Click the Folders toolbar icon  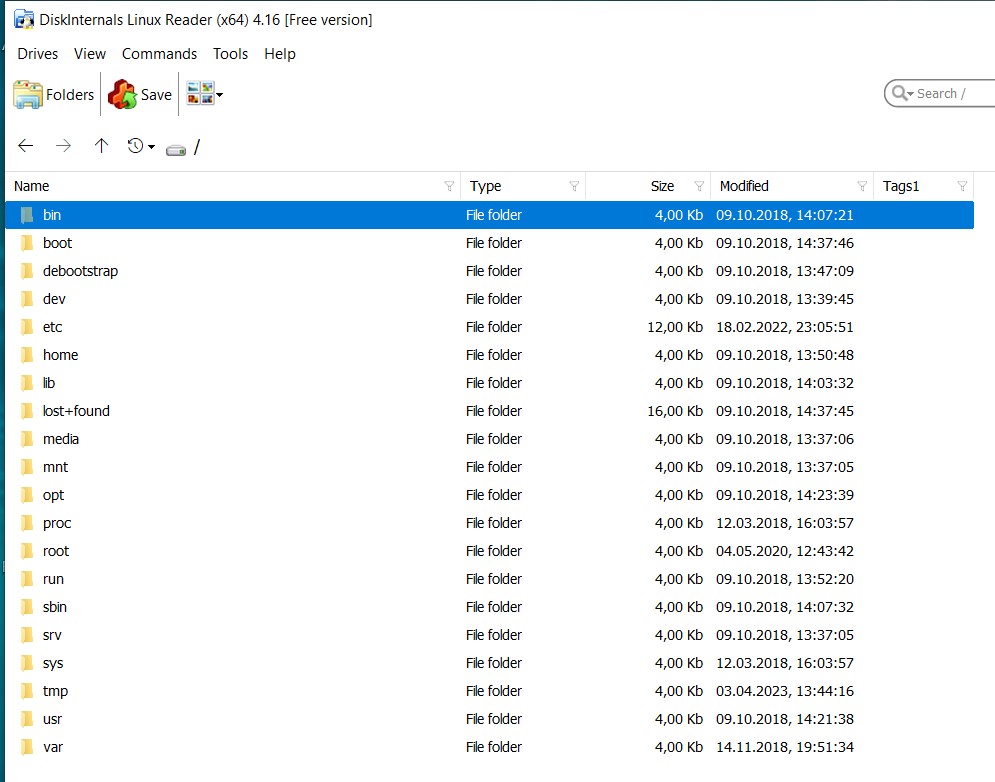[x=28, y=95]
